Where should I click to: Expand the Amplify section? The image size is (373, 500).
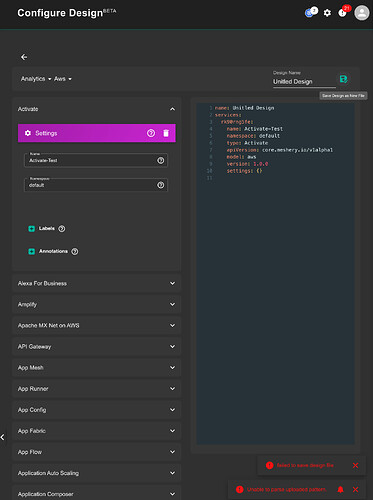97,304
